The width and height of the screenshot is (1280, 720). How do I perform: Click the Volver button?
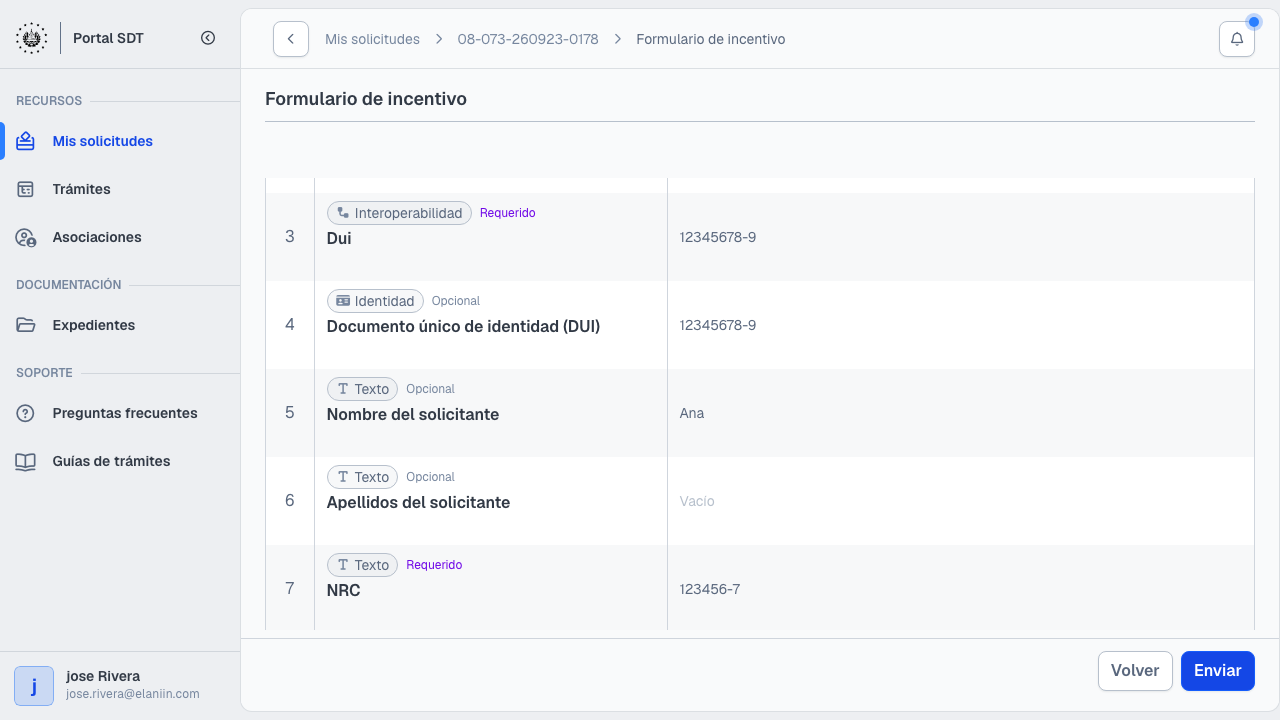tap(1135, 671)
